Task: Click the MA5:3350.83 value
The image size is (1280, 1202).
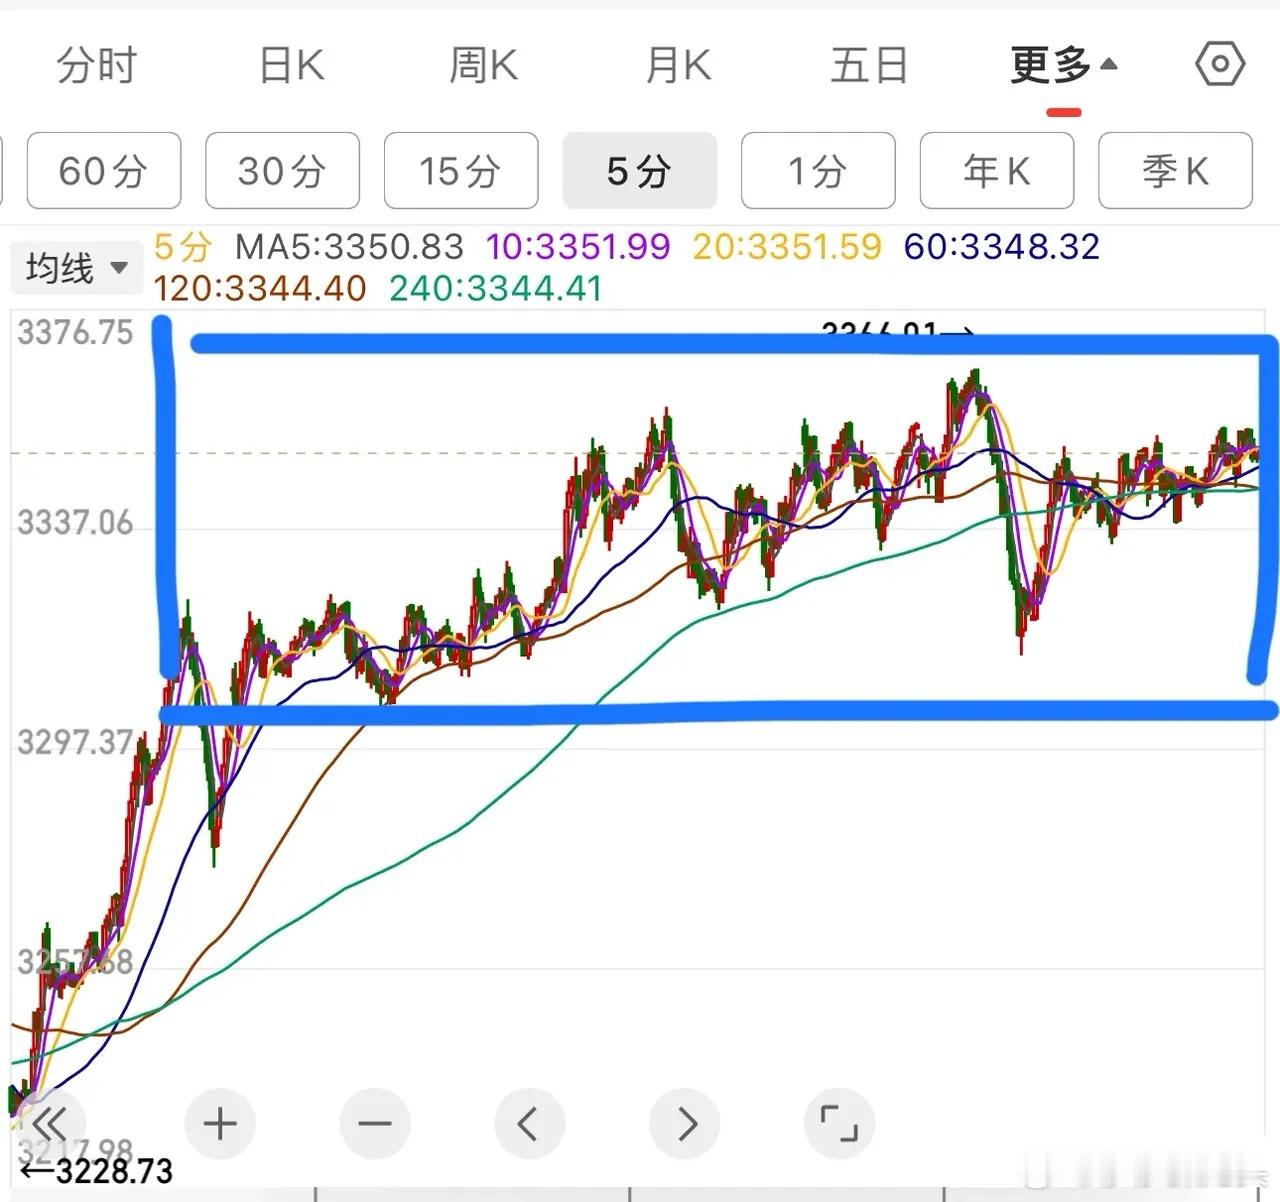Action: pyautogui.click(x=349, y=247)
